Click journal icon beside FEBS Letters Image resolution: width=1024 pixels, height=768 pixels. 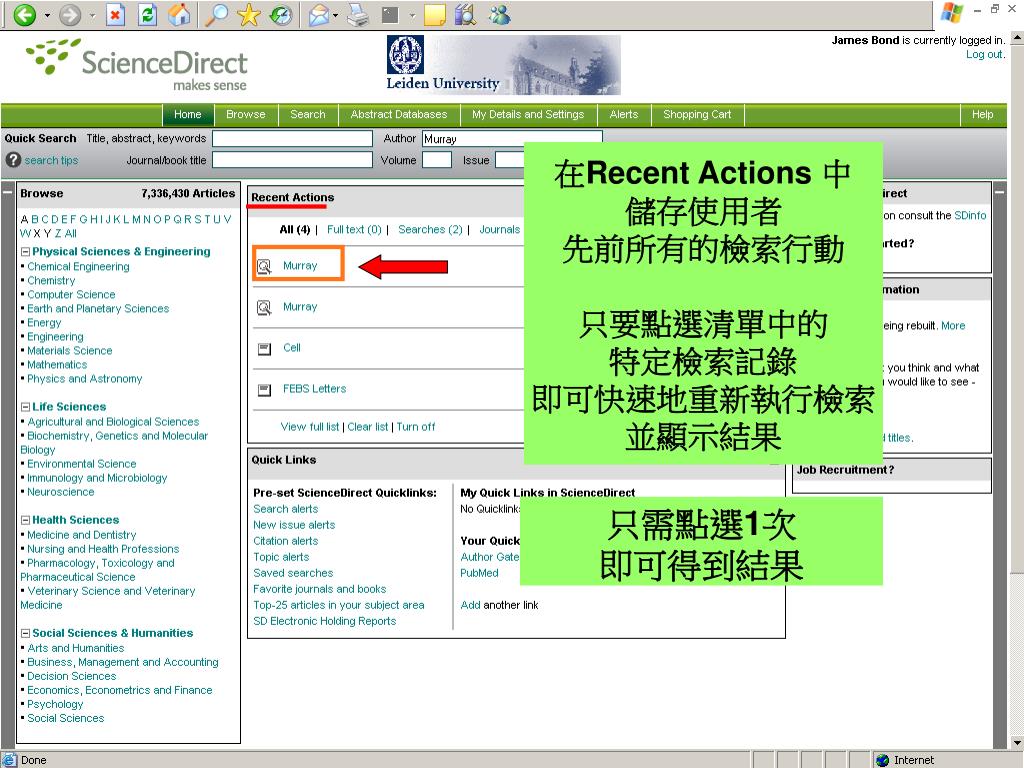pos(264,390)
